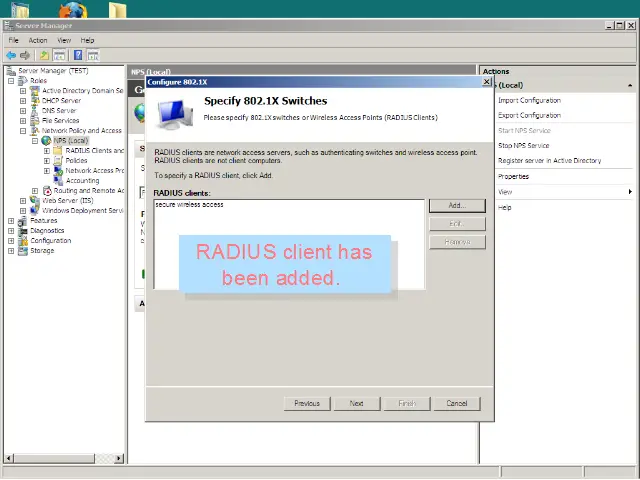Click the Network Access Protection icon

[x=58, y=171]
